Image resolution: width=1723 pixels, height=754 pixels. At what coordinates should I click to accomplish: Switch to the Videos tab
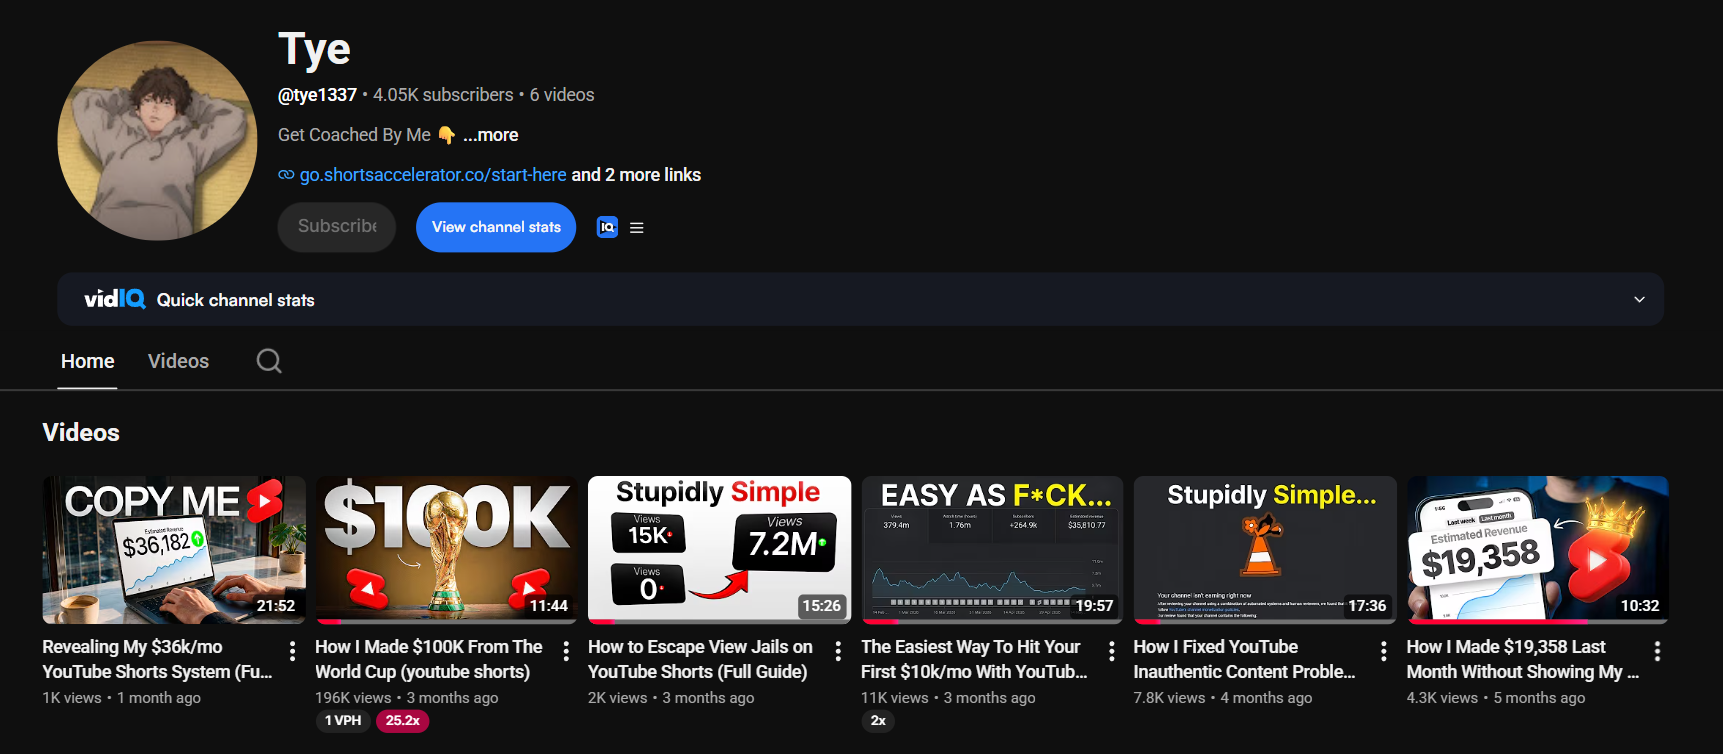click(178, 361)
